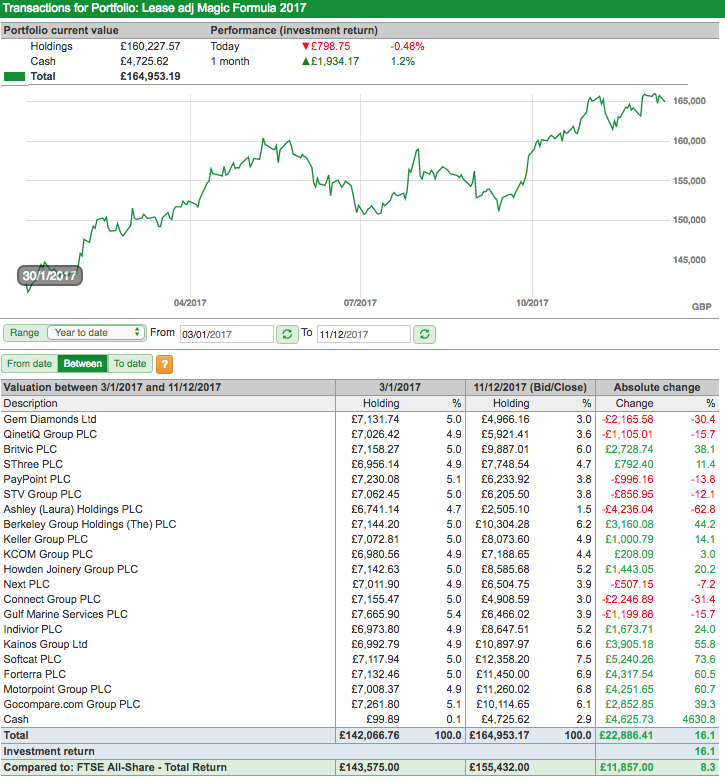Viewport: 725px width, 782px height.
Task: Click Cash value £4,725.62 in summary
Action: 145,61
